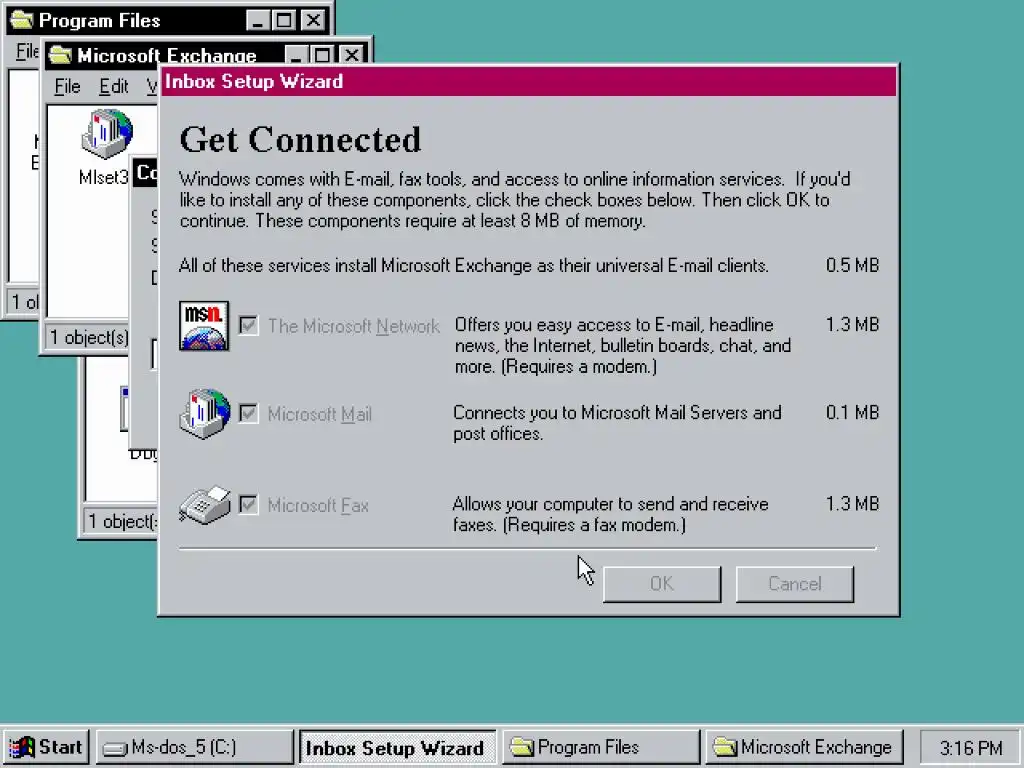Click the Microsoft Mail globe icon in the wizard

204,413
